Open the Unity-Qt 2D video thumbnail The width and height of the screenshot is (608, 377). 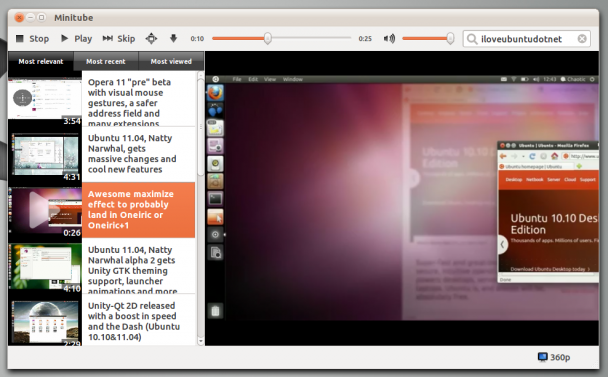(45, 323)
